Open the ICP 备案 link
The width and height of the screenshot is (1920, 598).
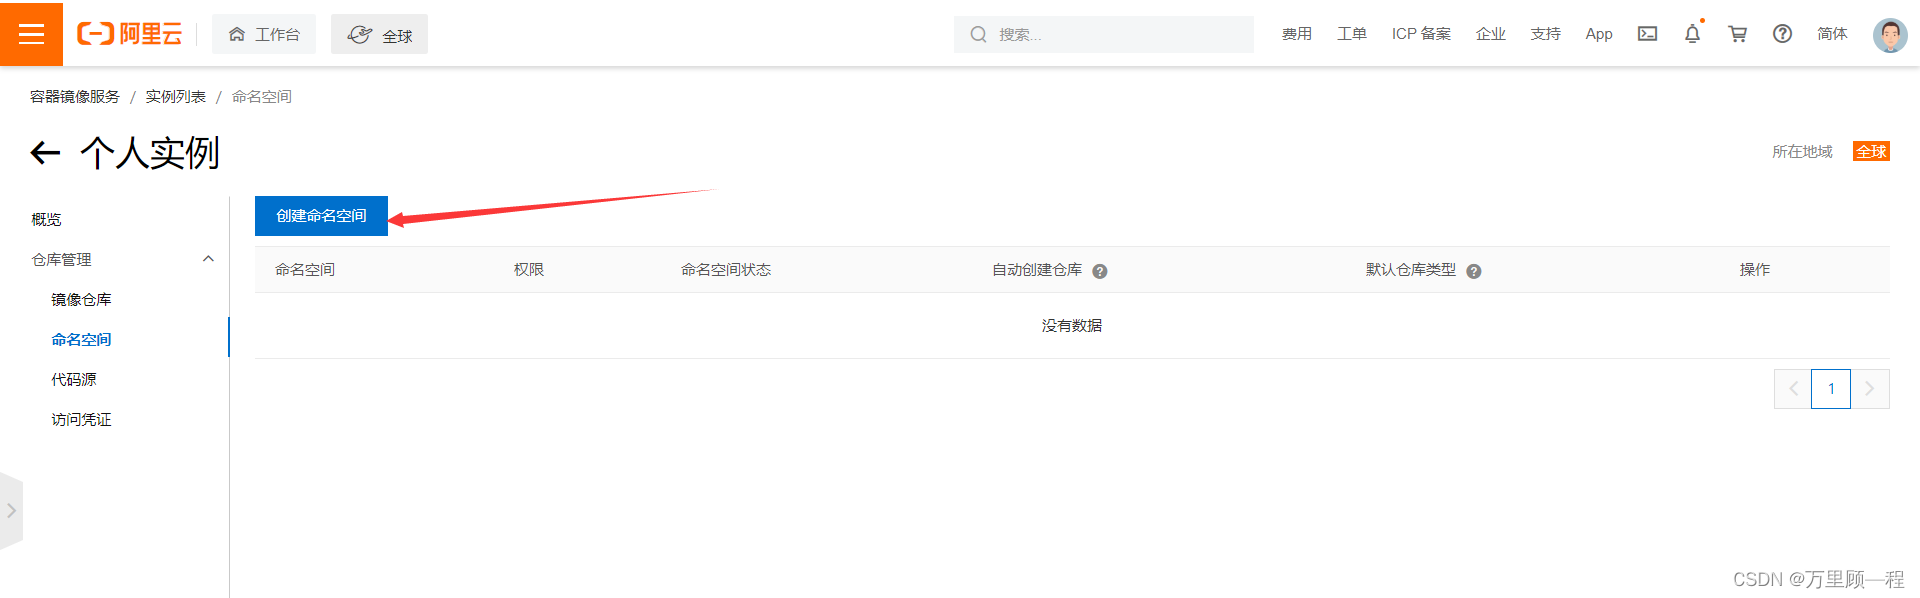coord(1421,34)
